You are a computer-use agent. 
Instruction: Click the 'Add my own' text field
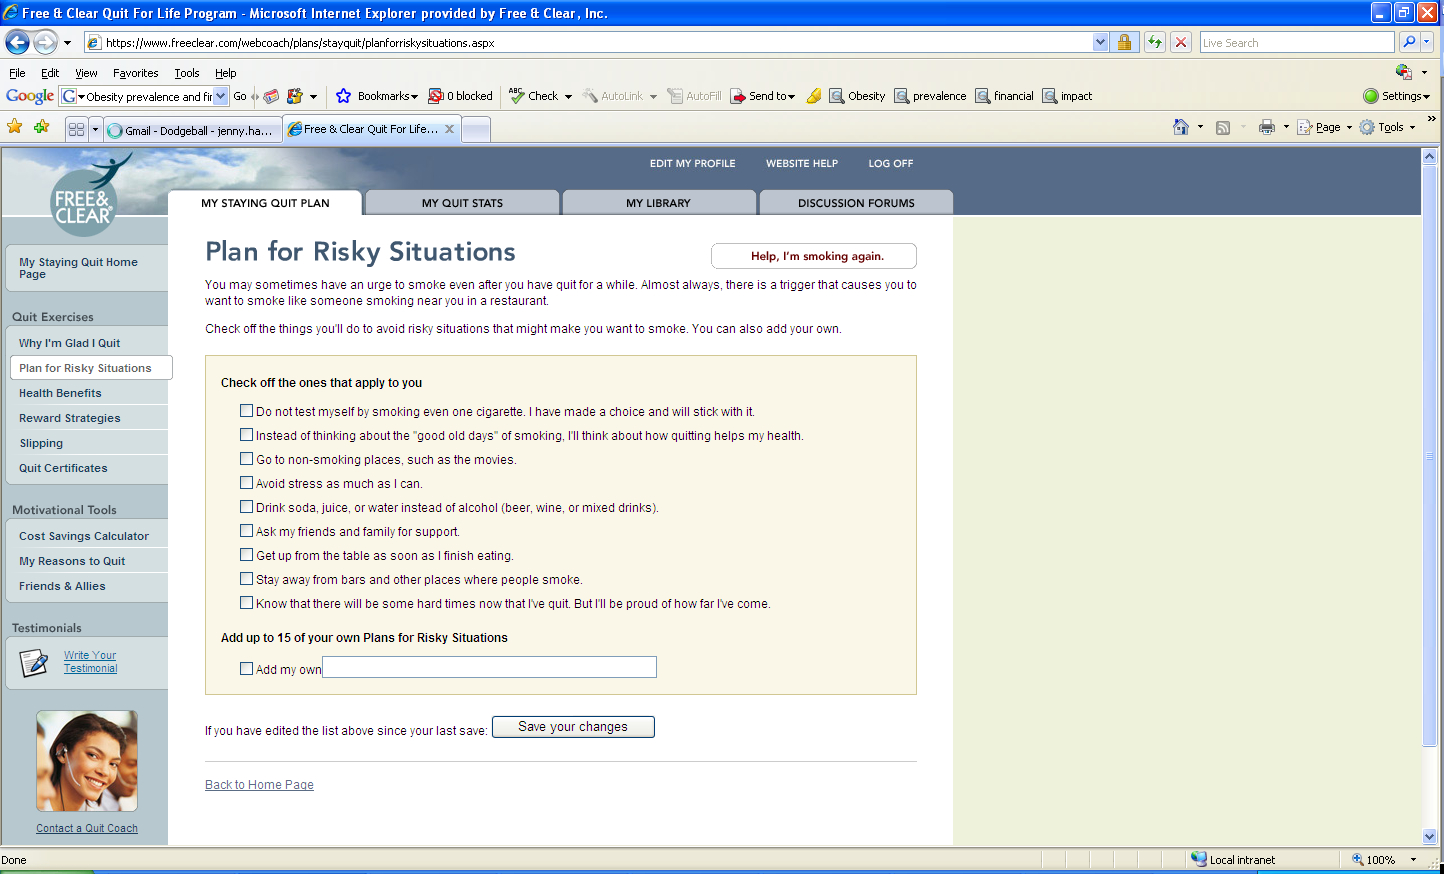click(489, 667)
